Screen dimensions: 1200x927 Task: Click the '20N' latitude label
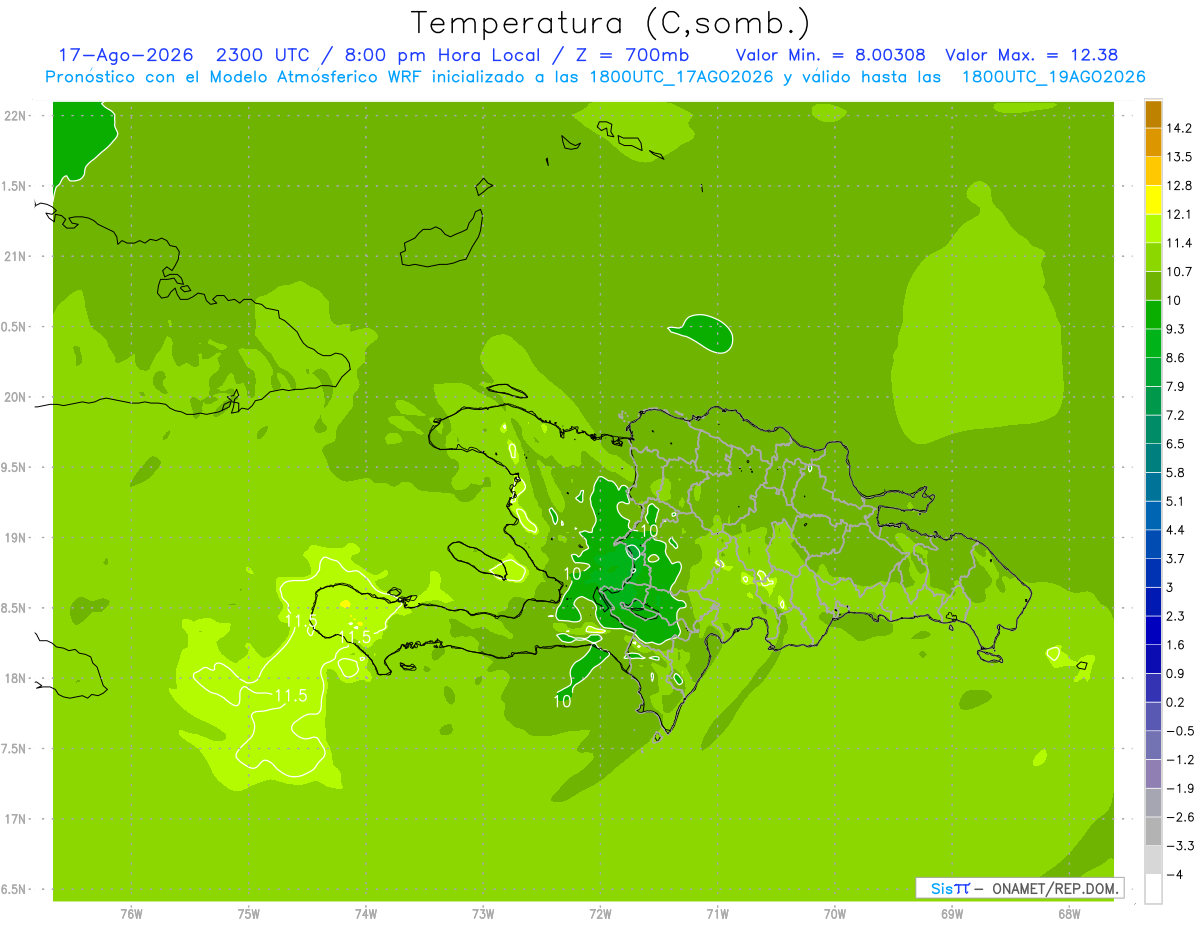coord(17,397)
